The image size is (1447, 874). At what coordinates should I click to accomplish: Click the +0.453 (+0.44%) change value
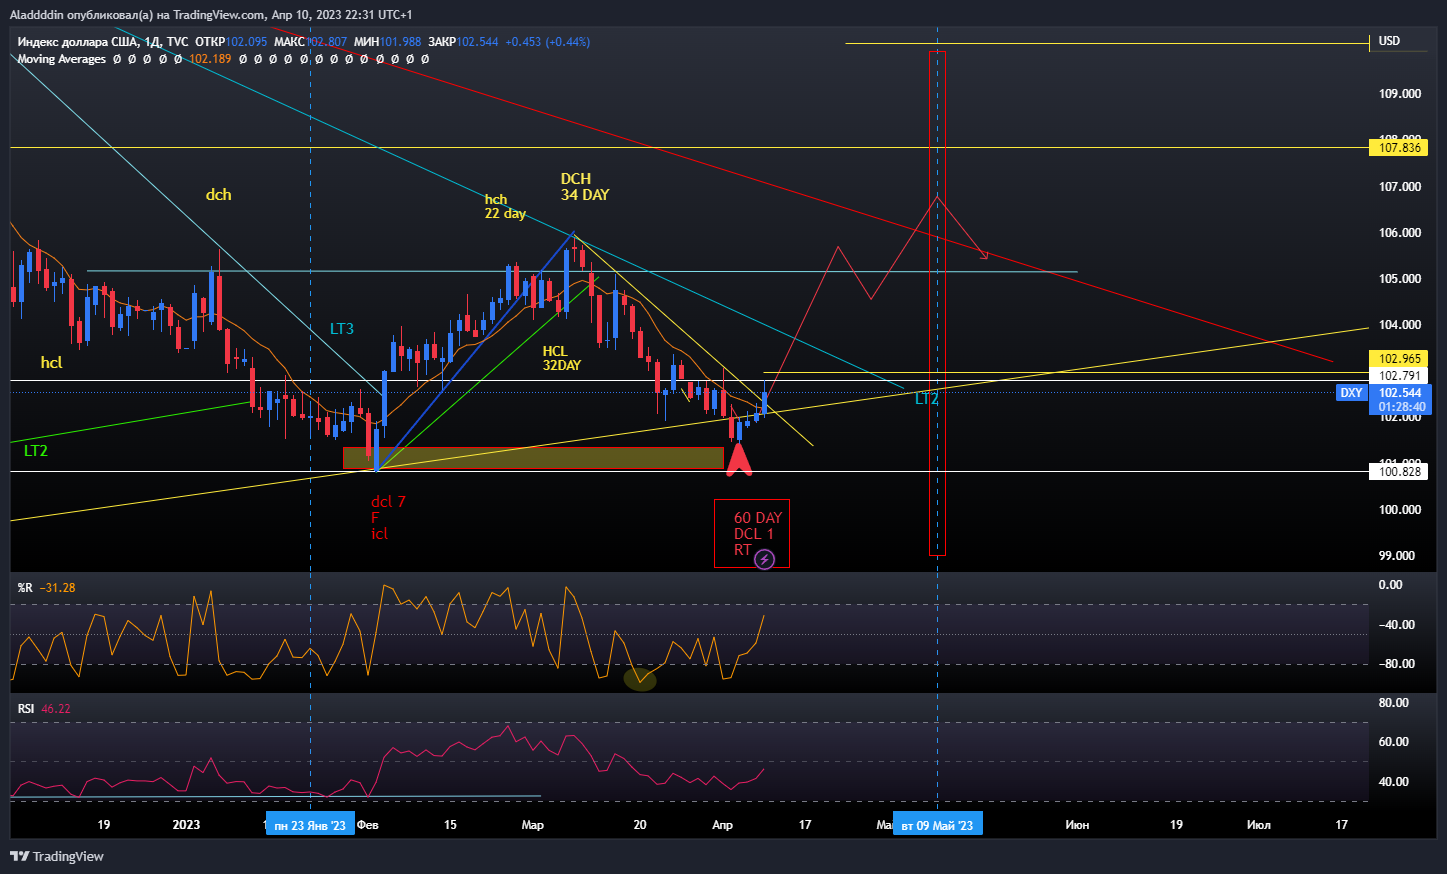tap(547, 42)
